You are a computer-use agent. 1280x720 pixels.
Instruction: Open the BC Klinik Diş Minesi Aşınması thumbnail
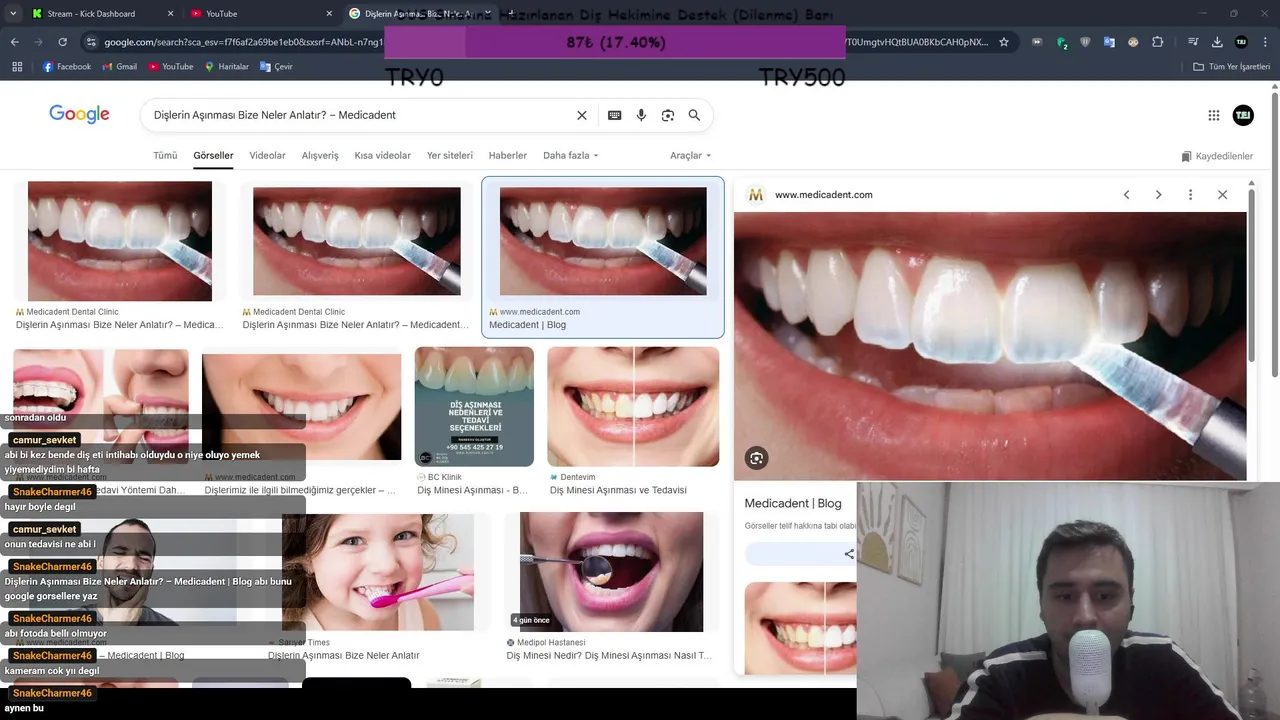(x=474, y=406)
